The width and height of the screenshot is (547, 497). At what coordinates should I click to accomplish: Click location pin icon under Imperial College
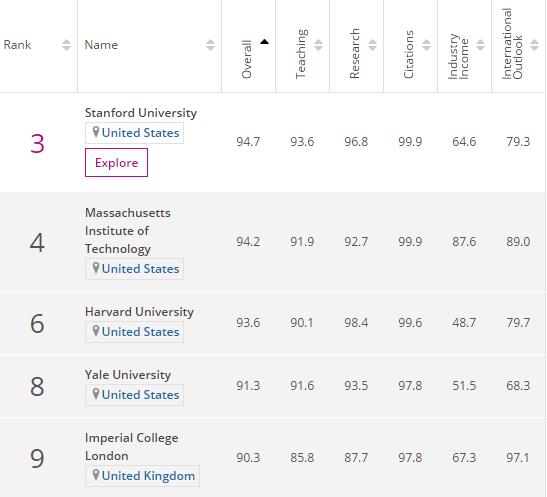(96, 475)
